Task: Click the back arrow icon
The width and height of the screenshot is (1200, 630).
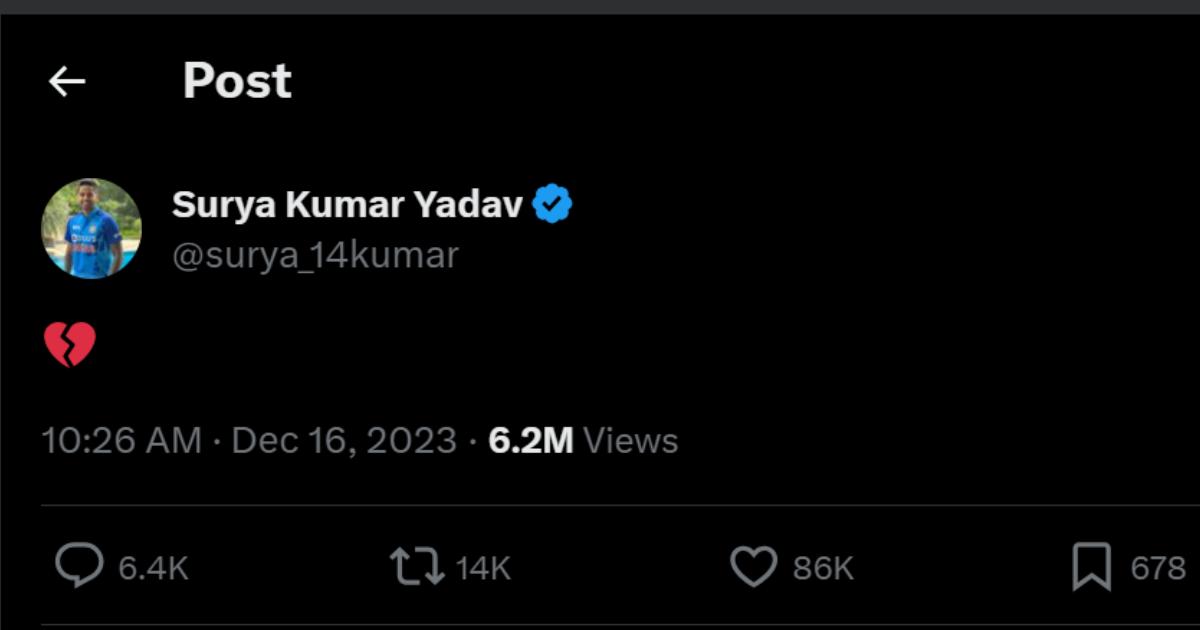Action: click(x=67, y=82)
